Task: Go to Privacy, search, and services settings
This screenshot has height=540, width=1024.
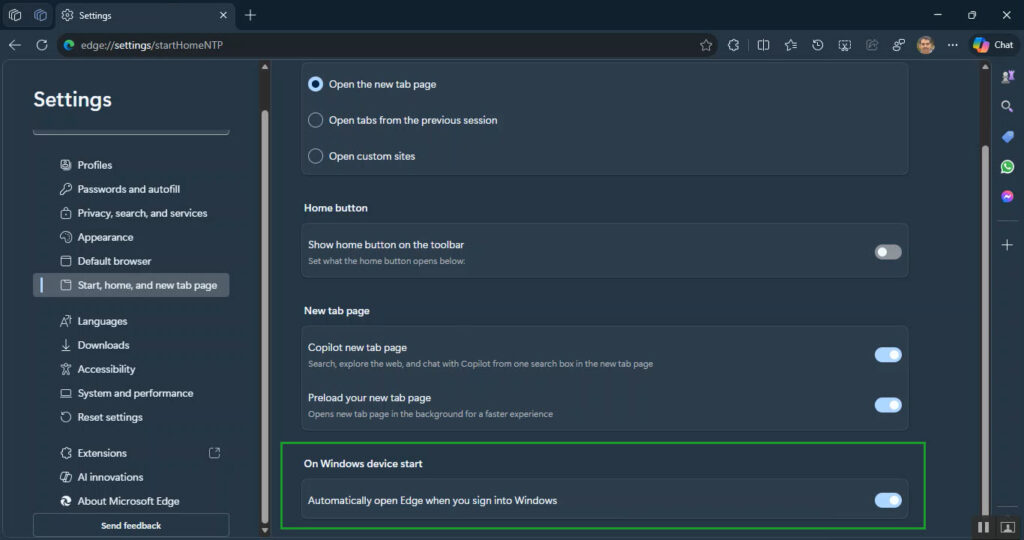Action: tap(142, 213)
